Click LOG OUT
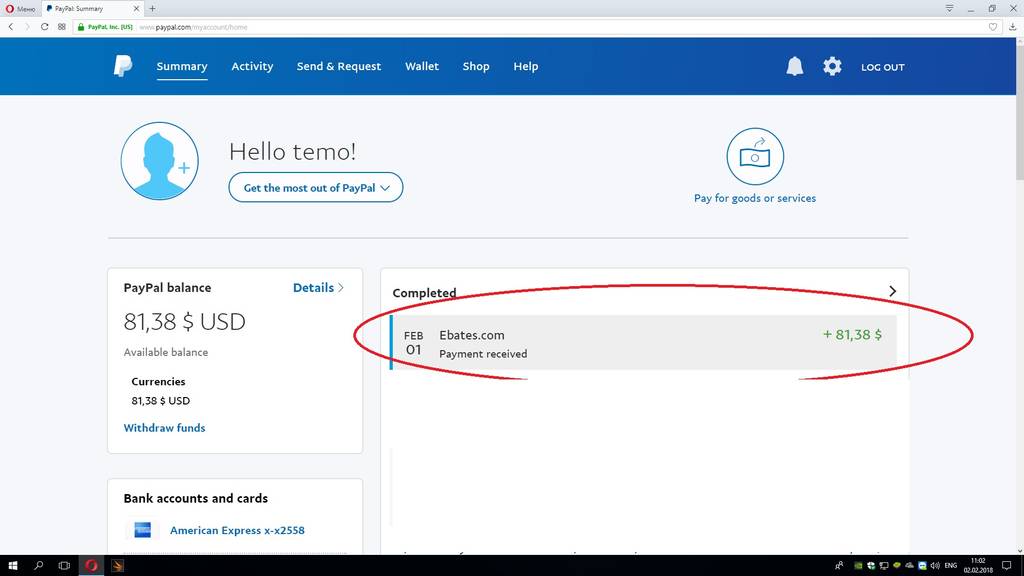 882,67
